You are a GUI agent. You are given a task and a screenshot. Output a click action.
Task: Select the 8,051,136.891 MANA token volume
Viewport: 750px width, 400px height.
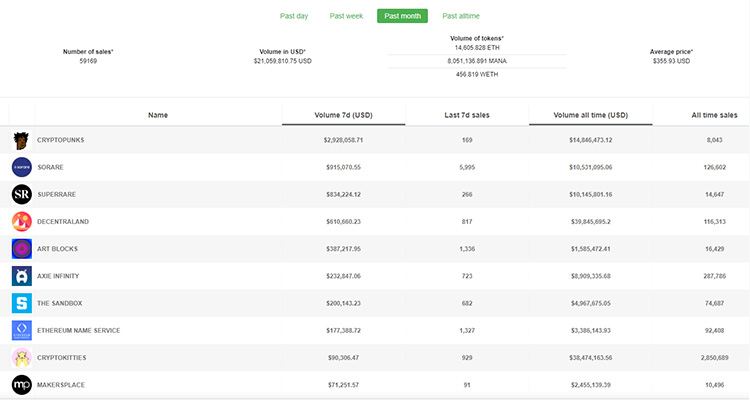tap(477, 61)
